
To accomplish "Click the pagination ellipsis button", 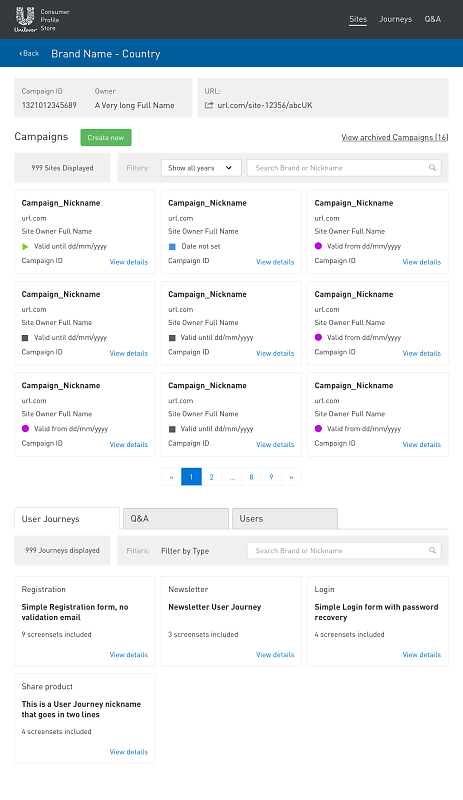I will 232,477.
